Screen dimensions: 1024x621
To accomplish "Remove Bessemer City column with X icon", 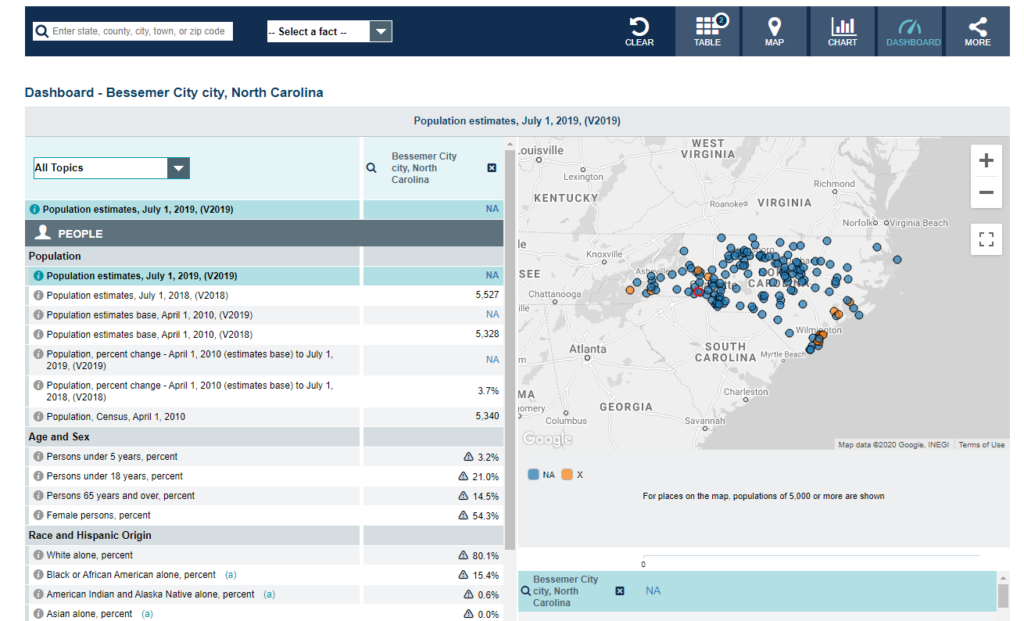I will click(x=492, y=168).
